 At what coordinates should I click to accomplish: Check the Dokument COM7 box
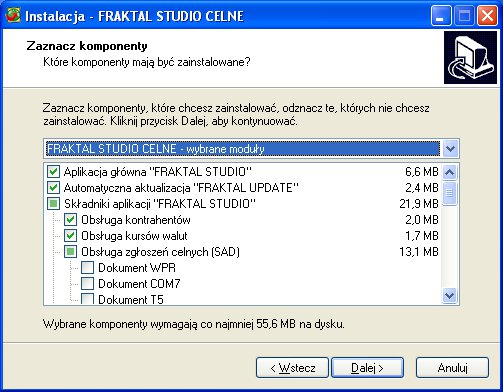pos(87,284)
